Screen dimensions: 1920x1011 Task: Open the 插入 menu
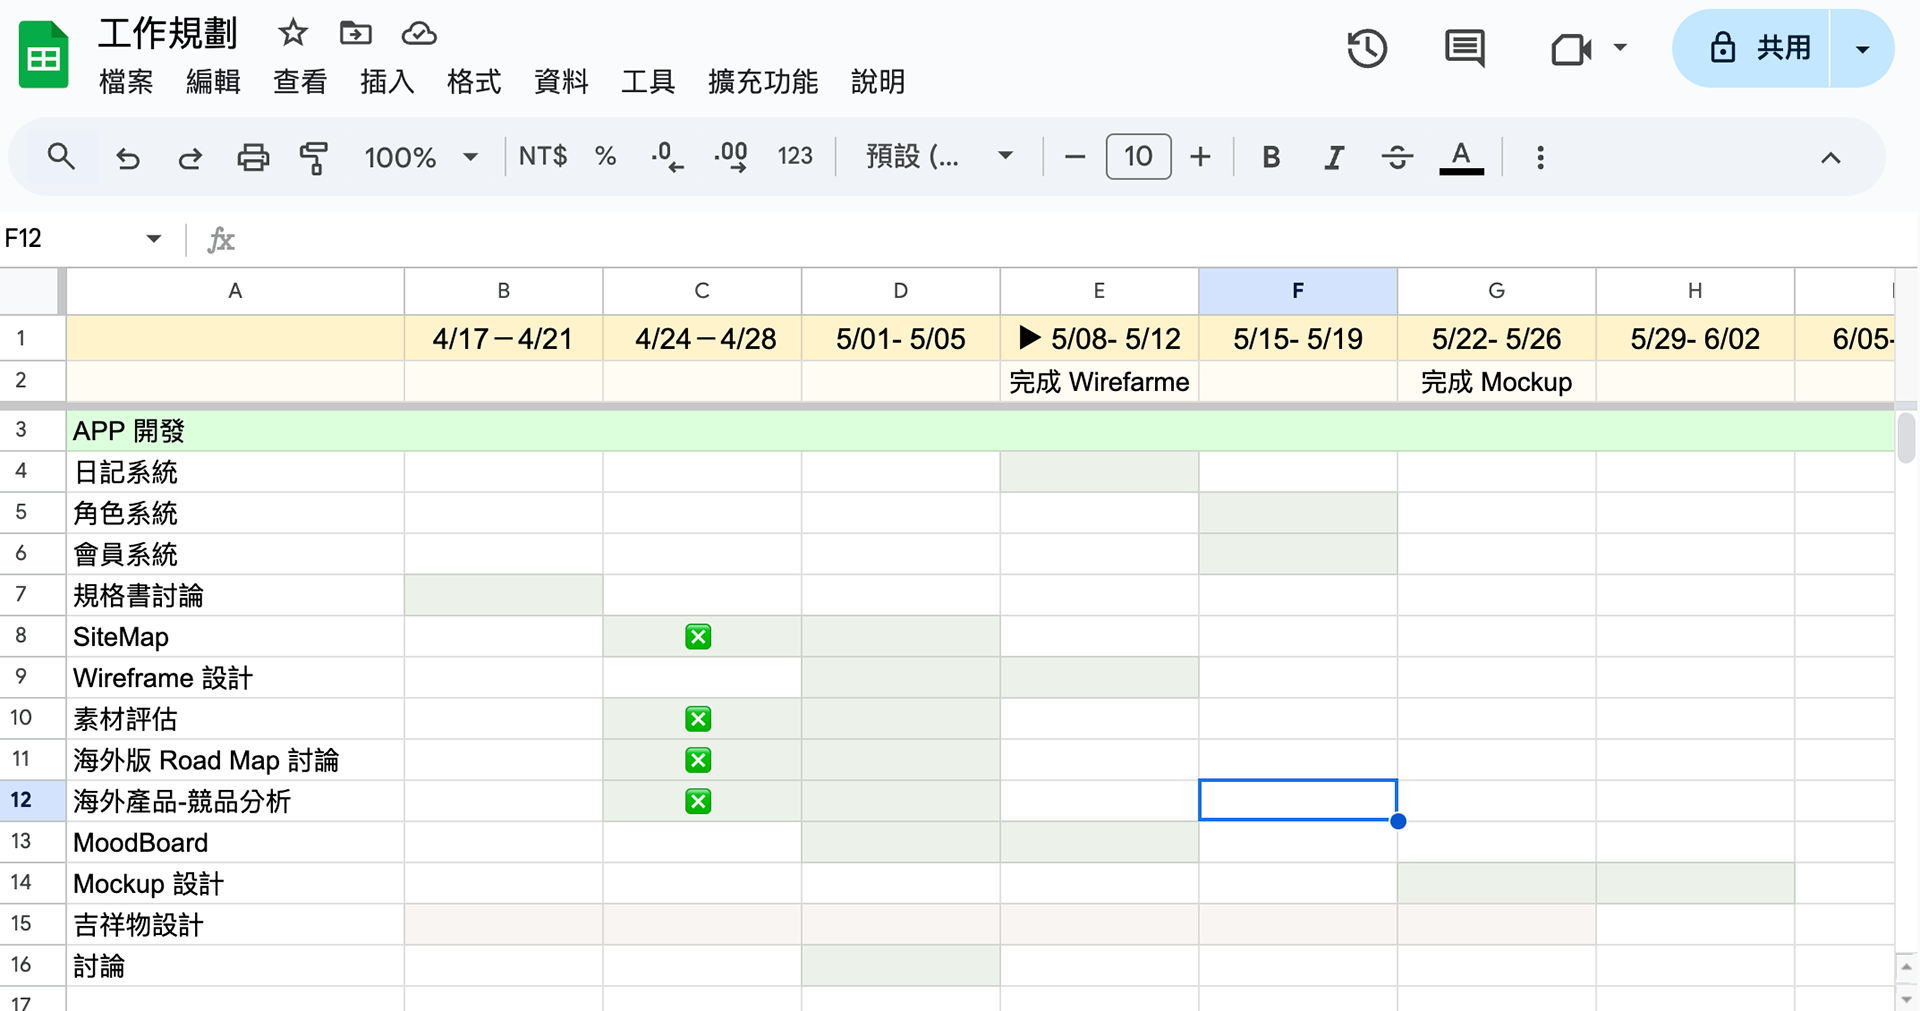pos(387,82)
